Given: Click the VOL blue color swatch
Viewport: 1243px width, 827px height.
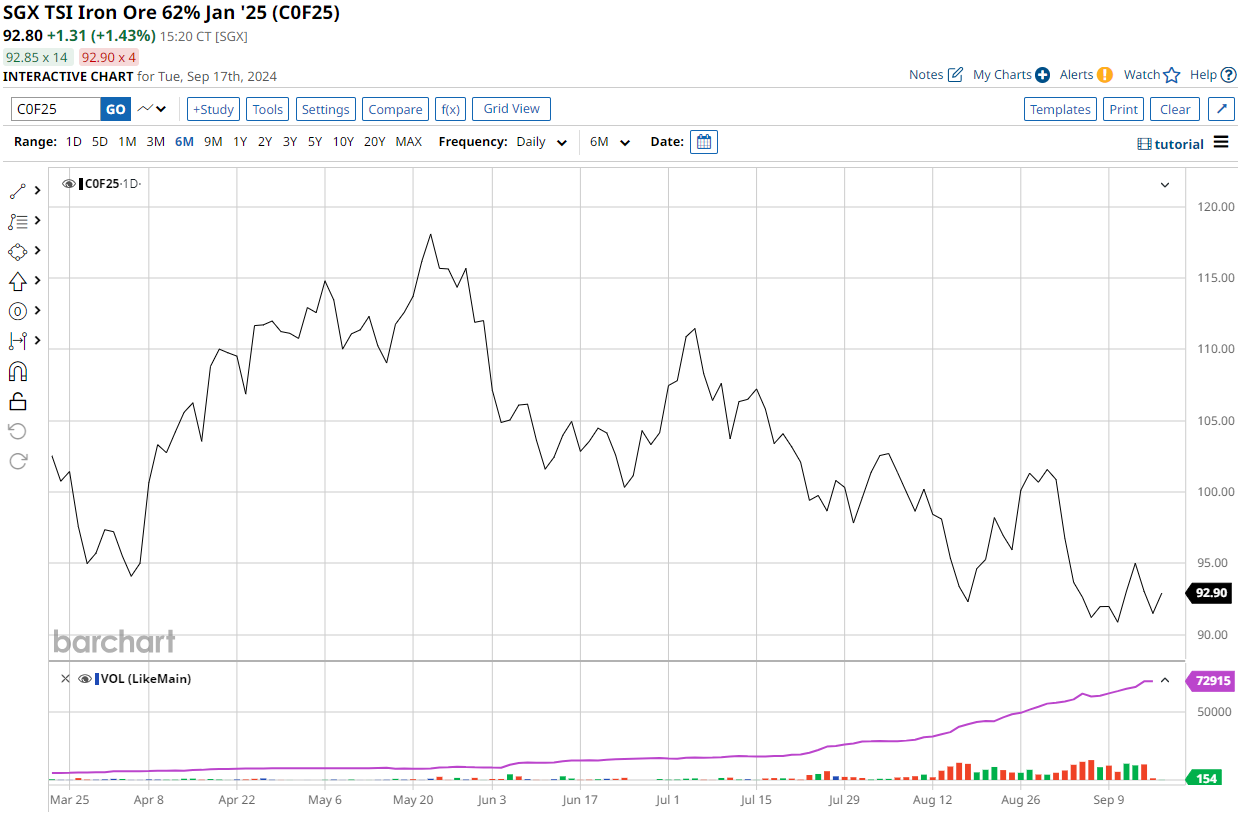Looking at the screenshot, I should (97, 678).
